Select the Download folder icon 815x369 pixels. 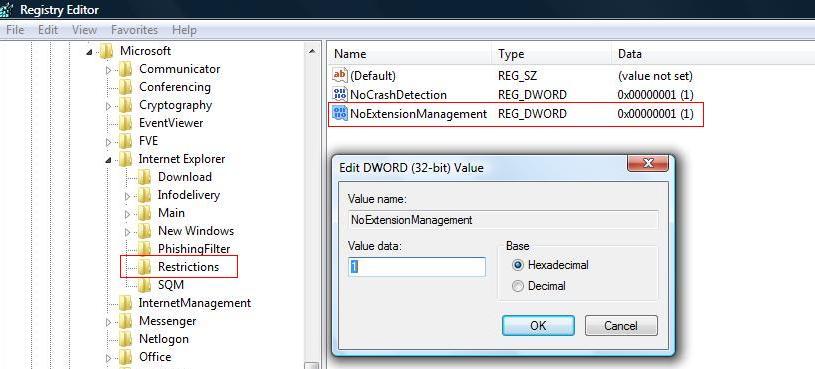[x=144, y=177]
